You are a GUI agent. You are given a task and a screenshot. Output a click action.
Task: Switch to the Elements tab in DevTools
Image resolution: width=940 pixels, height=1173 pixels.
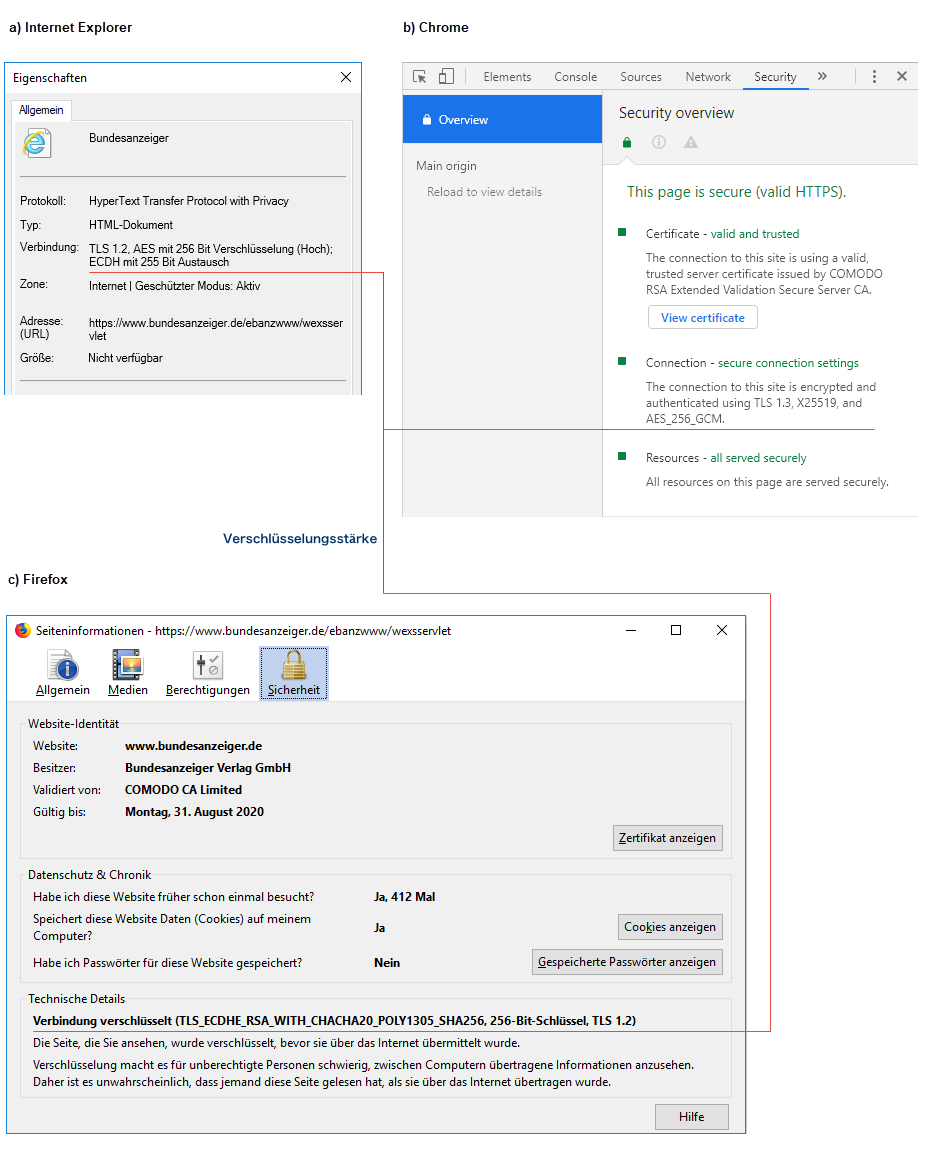[x=507, y=77]
